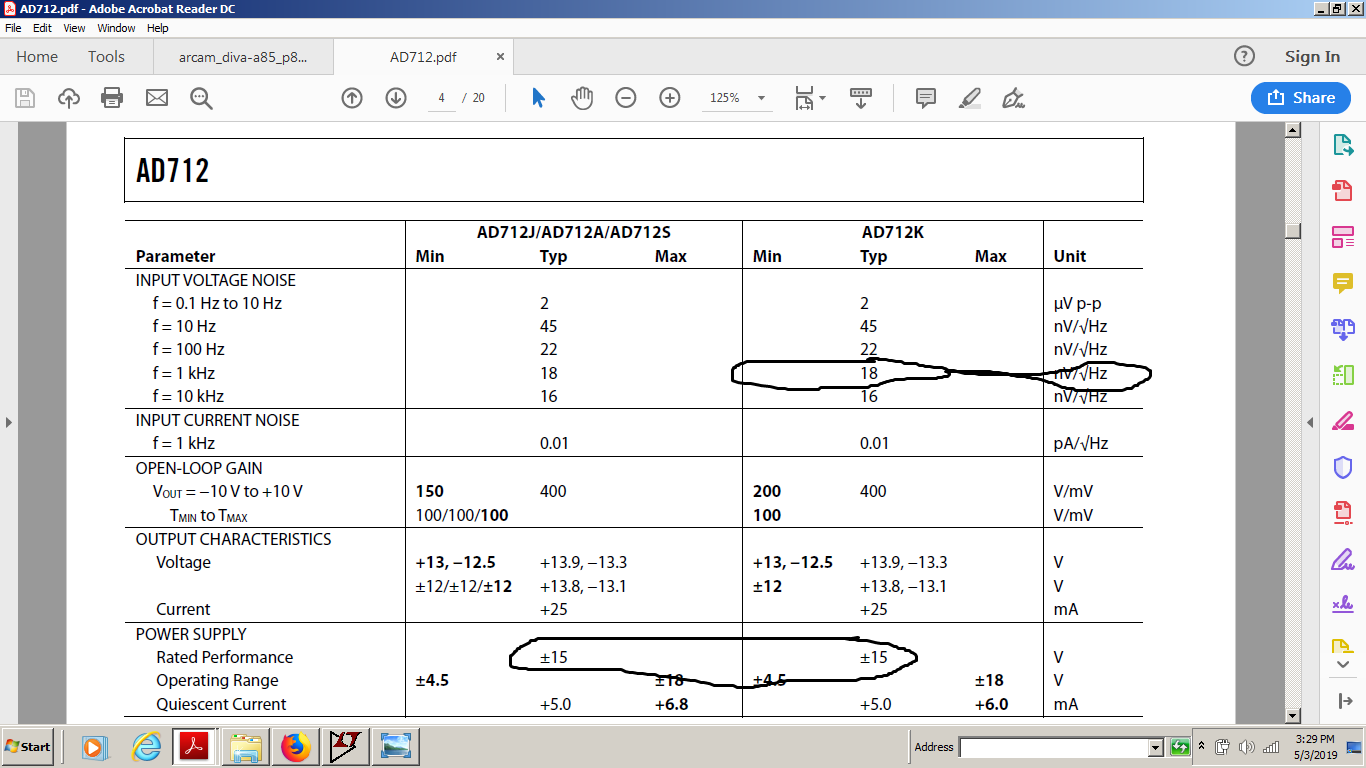Open the View menu
The image size is (1366, 768).
point(74,28)
